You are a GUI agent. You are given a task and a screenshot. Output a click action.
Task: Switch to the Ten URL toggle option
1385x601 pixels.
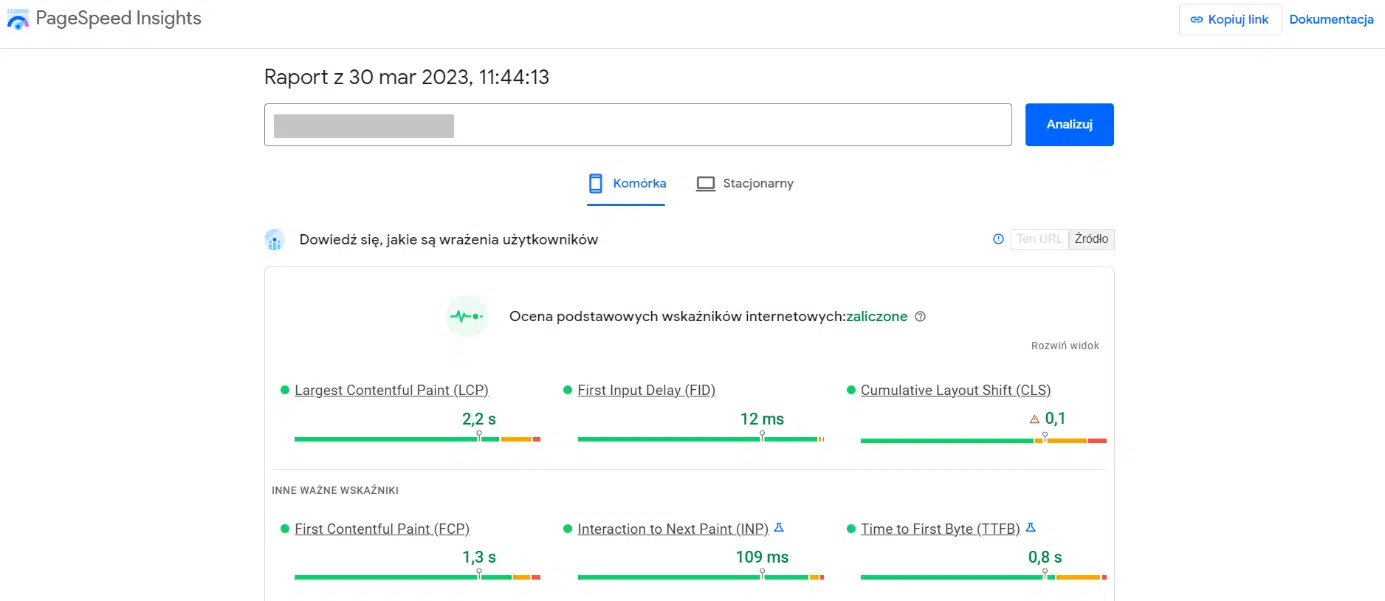pos(1039,239)
